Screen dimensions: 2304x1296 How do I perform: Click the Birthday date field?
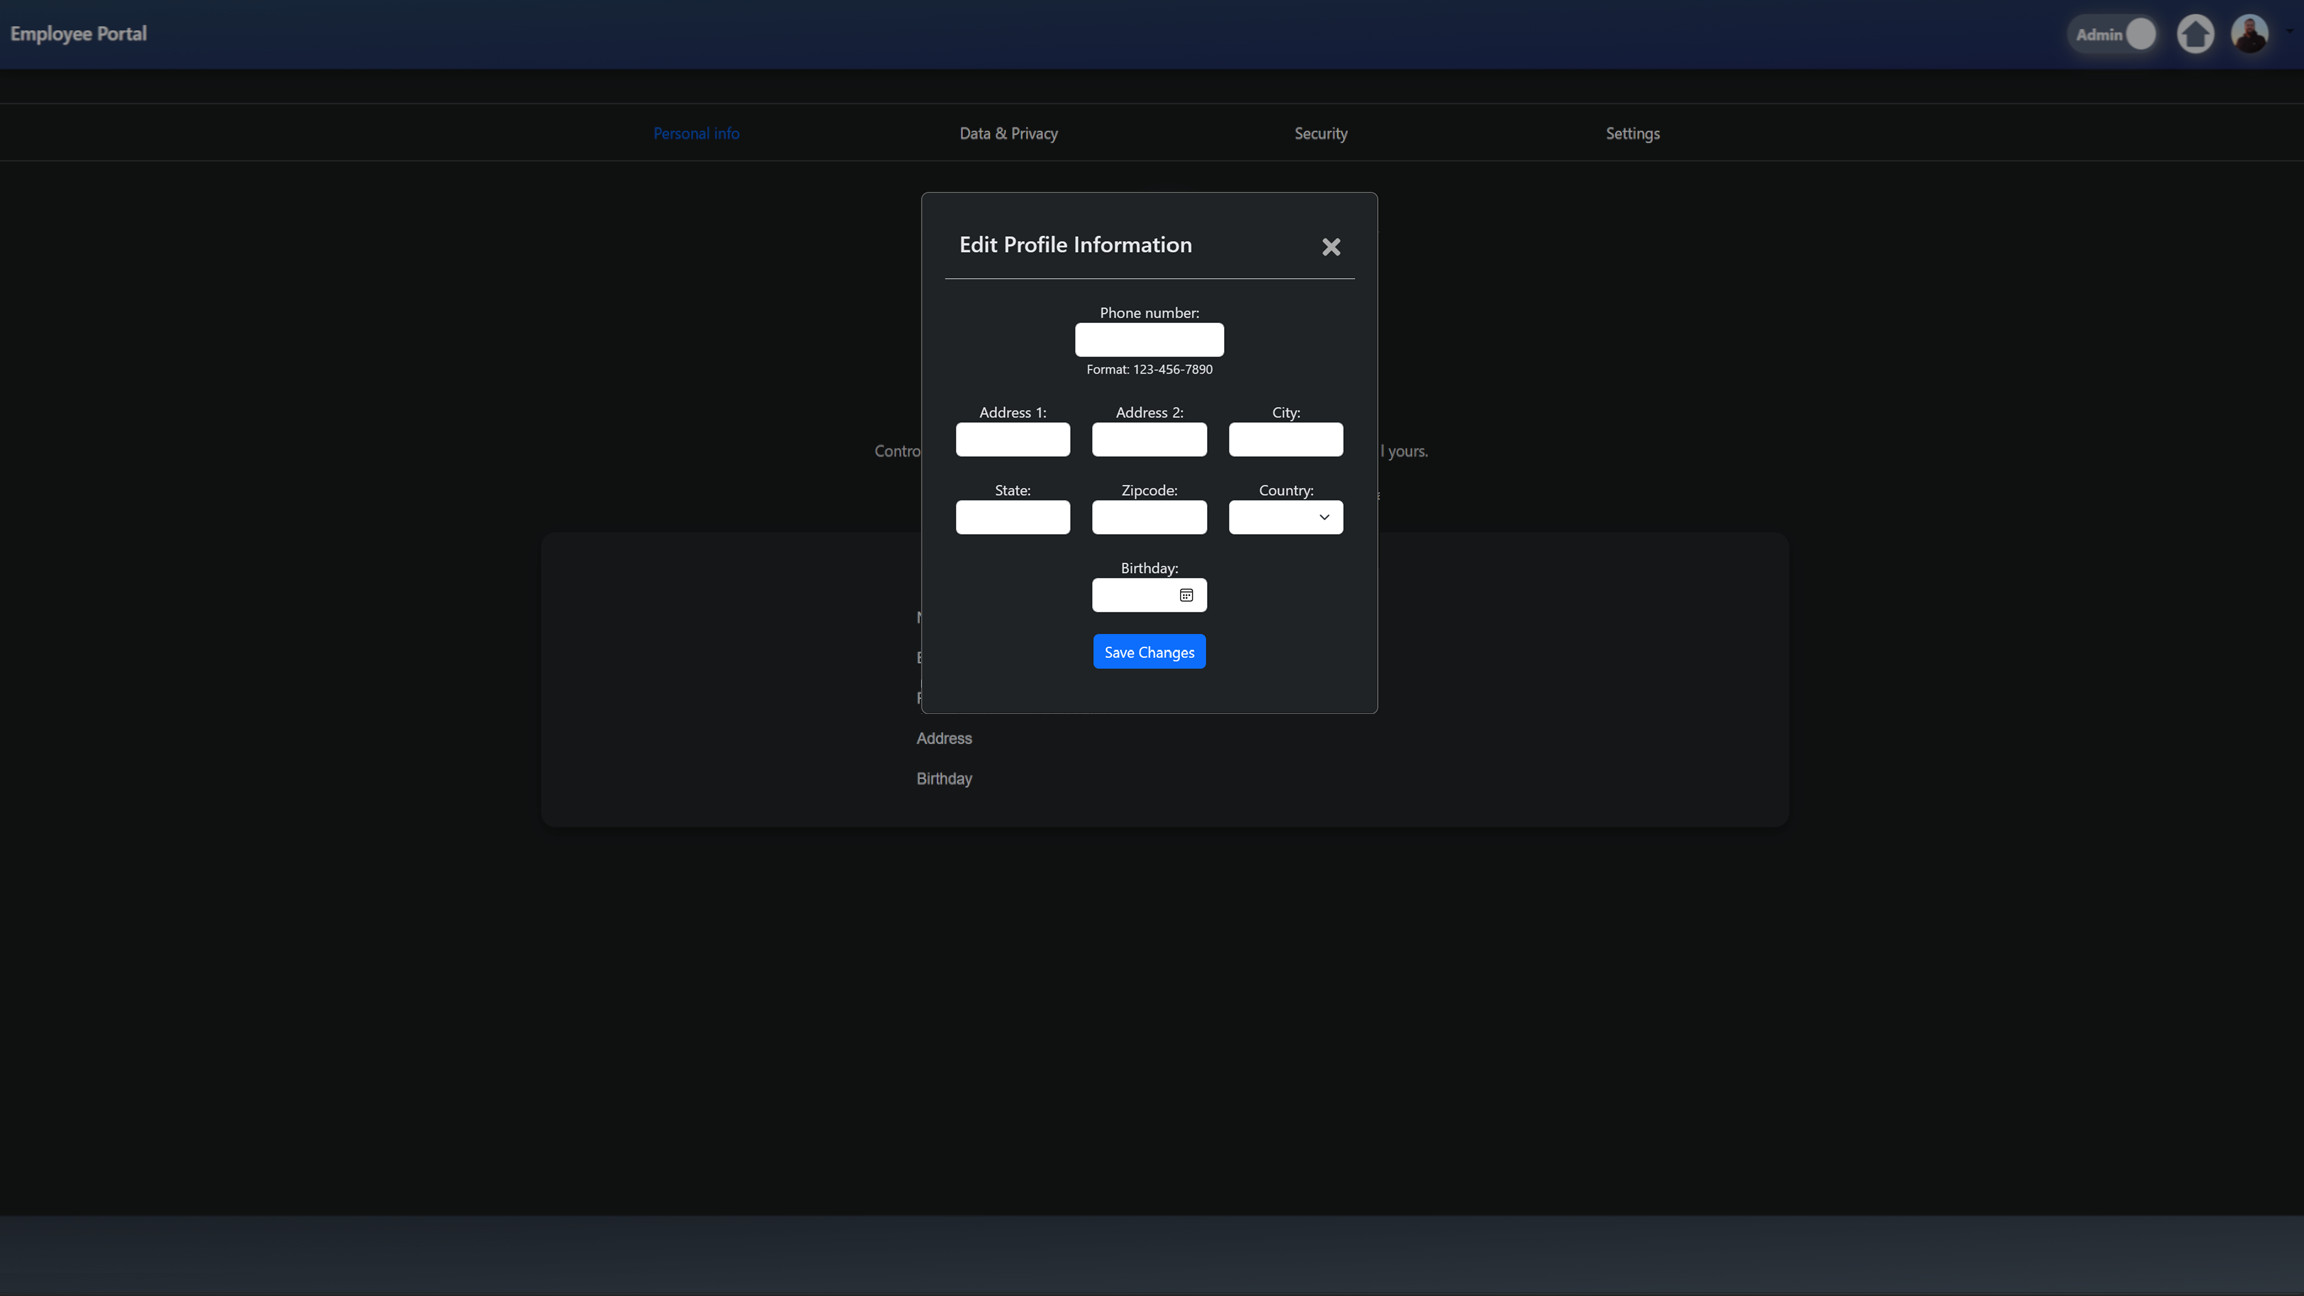[1149, 595]
